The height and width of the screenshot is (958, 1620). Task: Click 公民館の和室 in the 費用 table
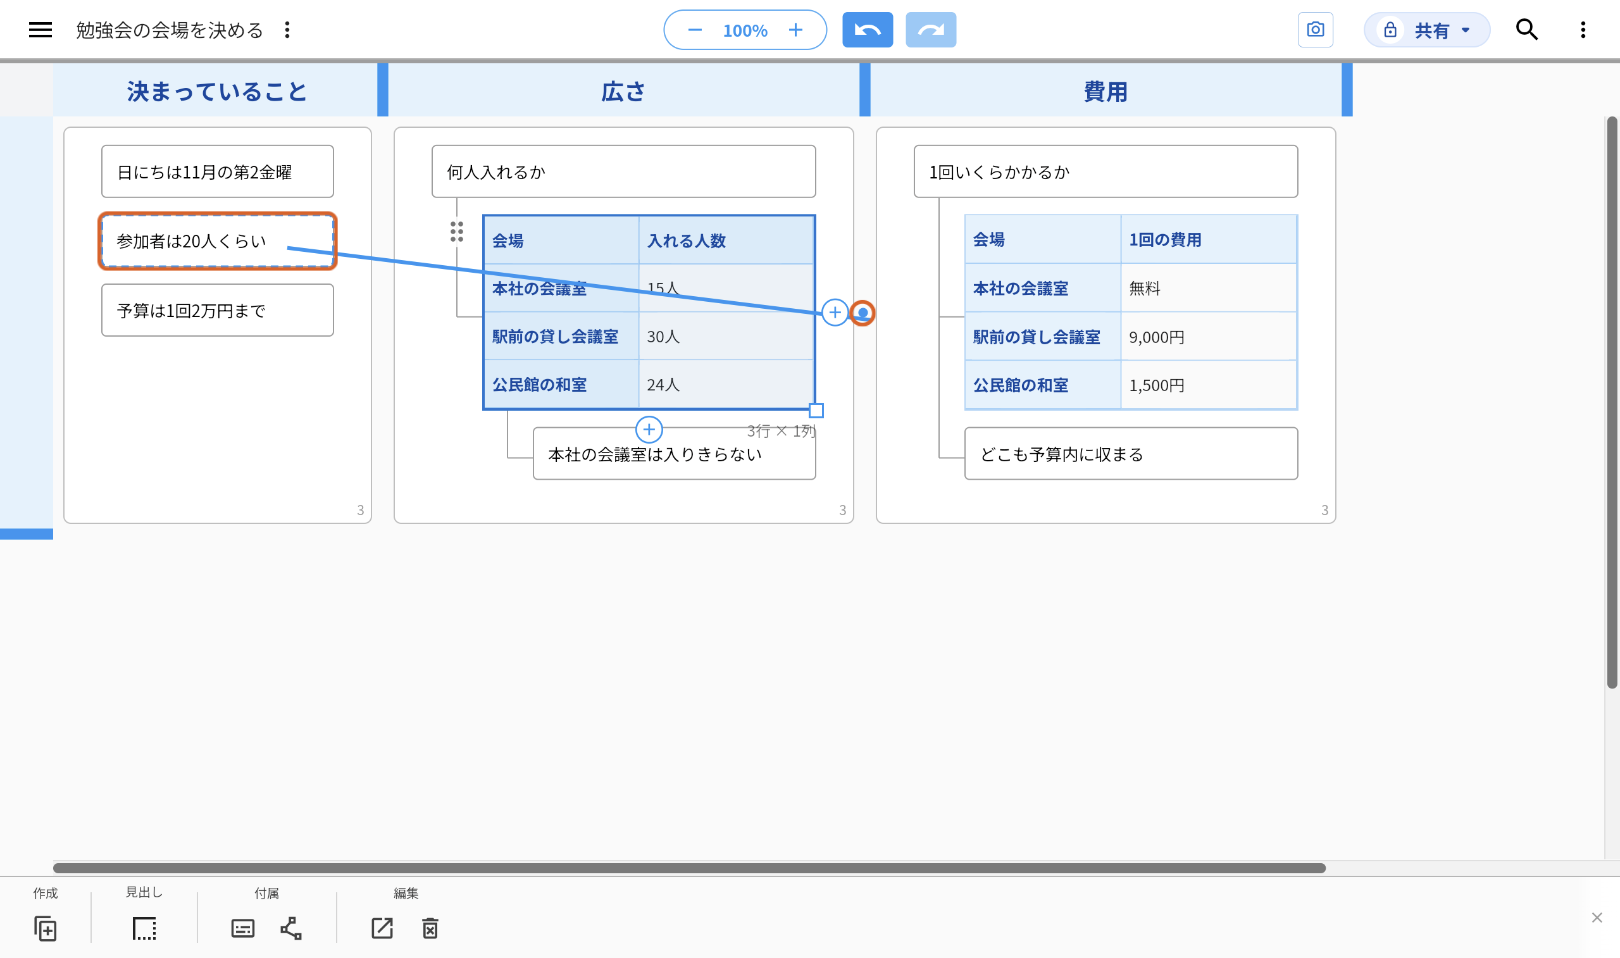click(1043, 385)
